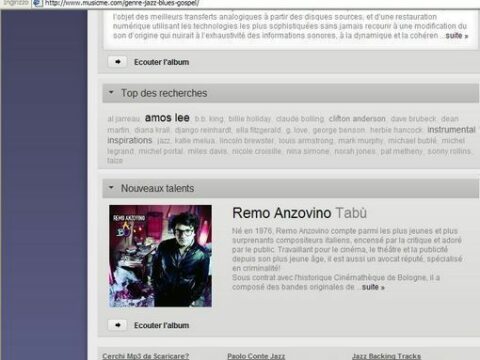The height and width of the screenshot is (360, 480).
Task: Open the 'Jazz Backing Tracks' ad link
Action: pyautogui.click(x=386, y=356)
